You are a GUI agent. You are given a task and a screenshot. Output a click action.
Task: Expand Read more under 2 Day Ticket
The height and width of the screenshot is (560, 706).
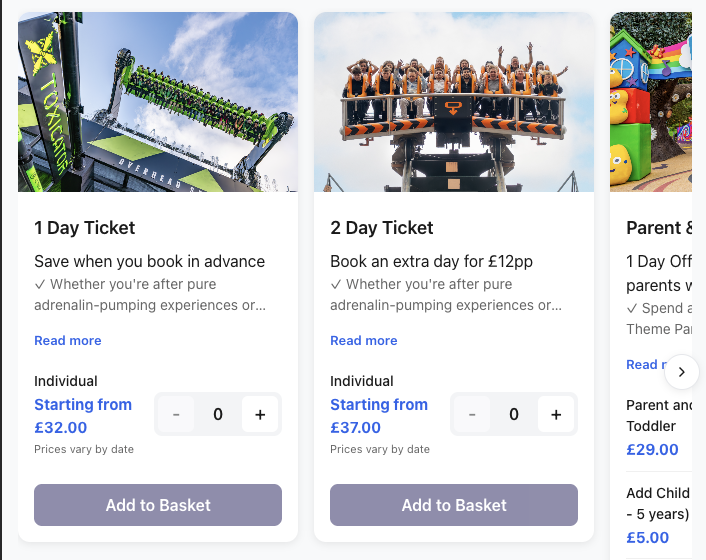click(x=364, y=341)
